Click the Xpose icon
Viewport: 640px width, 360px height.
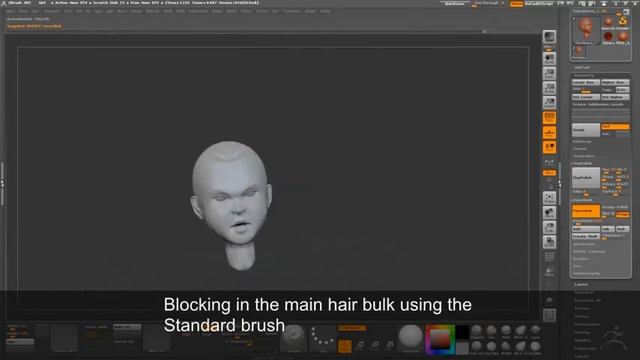(549, 315)
